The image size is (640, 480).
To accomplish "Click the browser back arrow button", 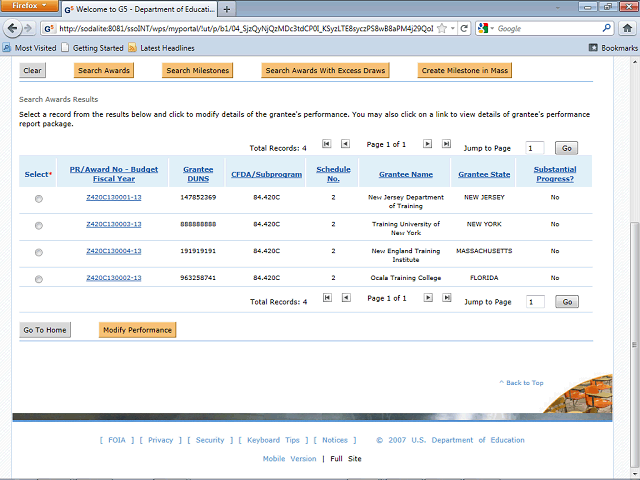I will point(12,29).
